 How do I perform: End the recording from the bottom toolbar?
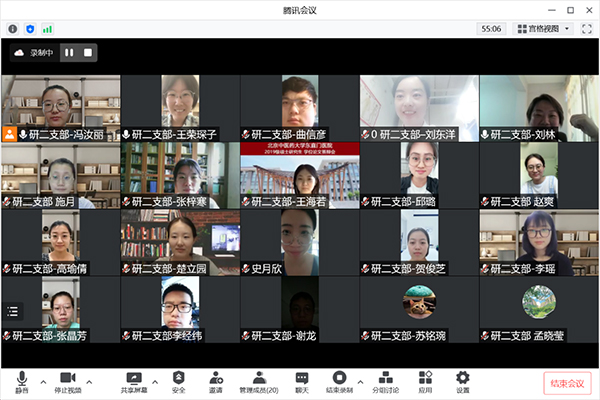point(338,380)
